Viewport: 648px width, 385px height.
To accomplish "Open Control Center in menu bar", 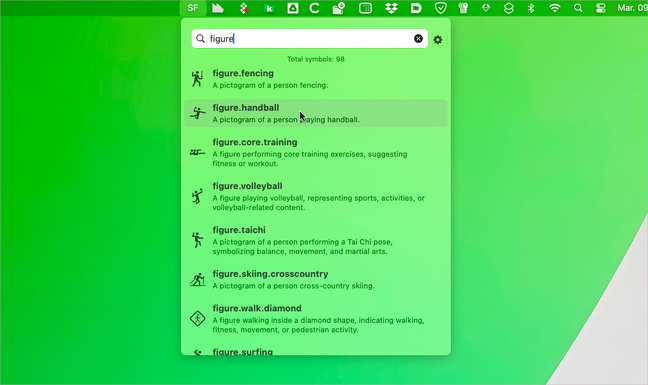I will [x=600, y=8].
